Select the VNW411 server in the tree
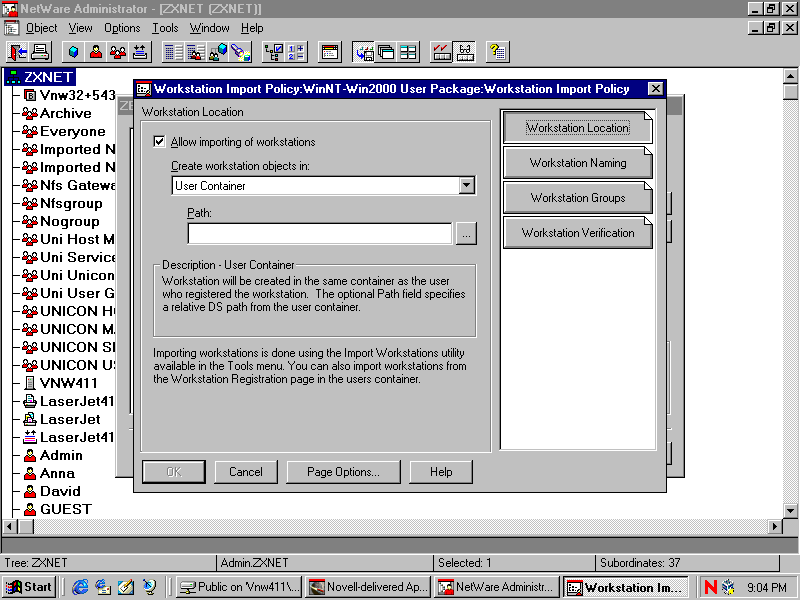 pos(61,383)
